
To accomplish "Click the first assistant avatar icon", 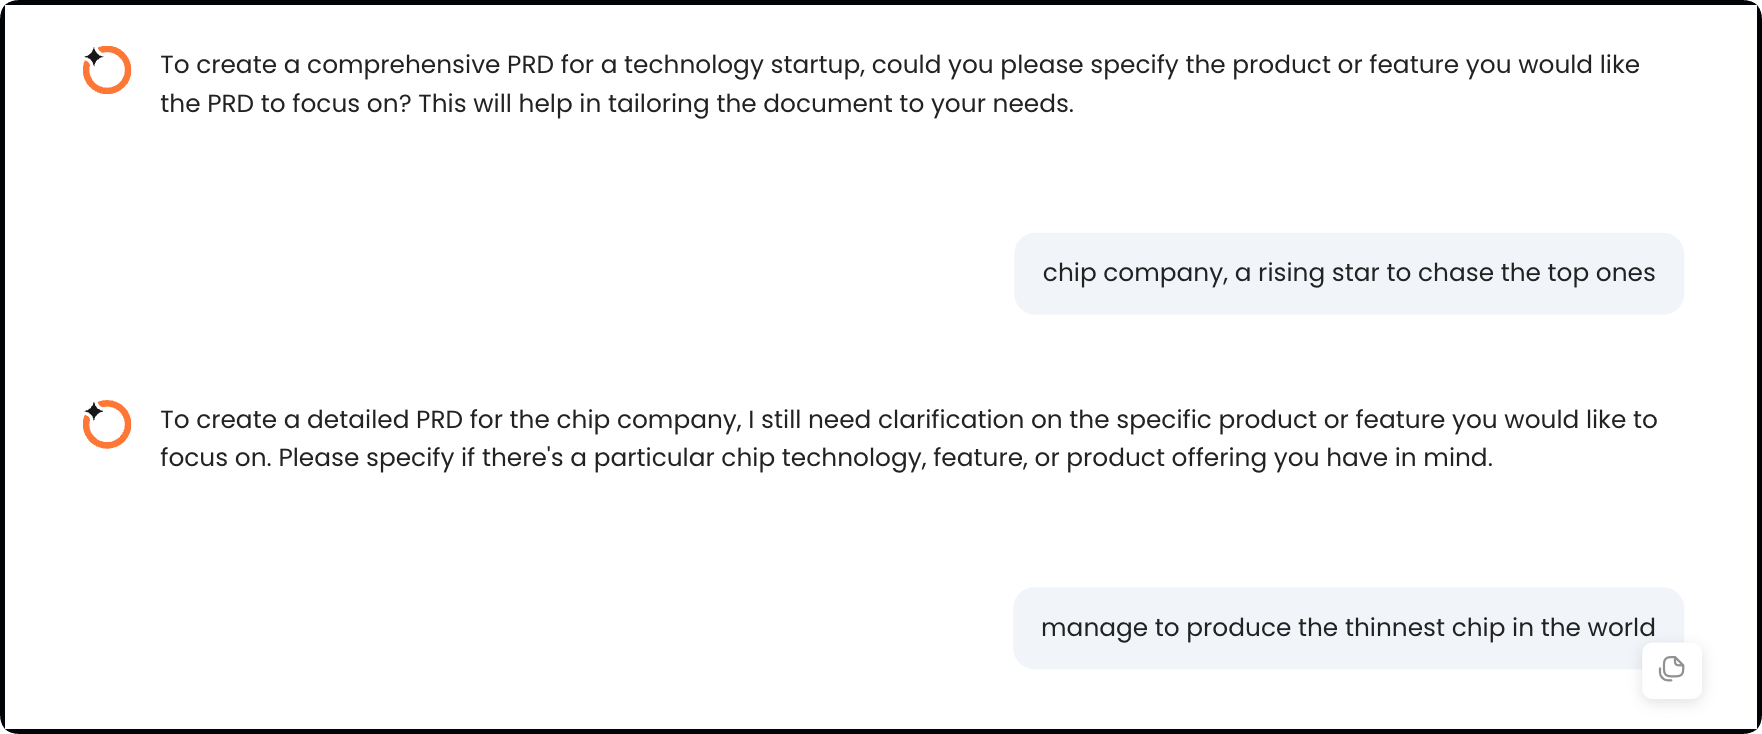I will pos(107,70).
